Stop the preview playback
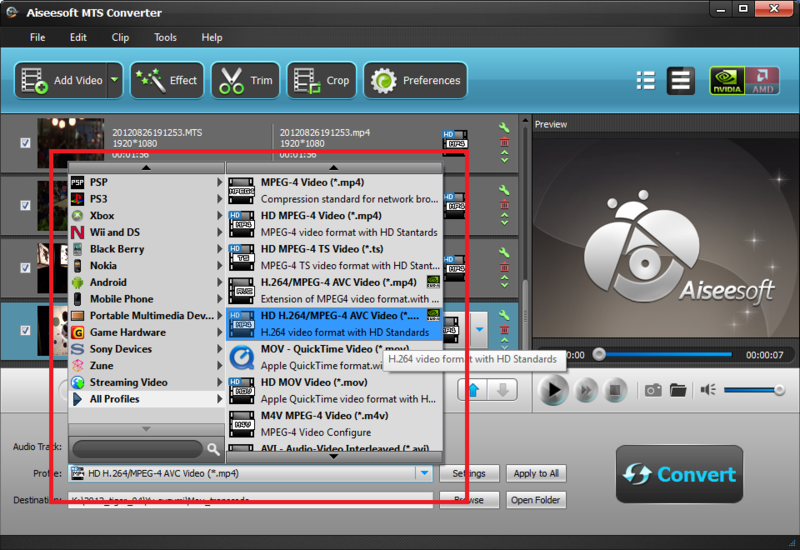Viewport: 800px width, 550px height. [x=615, y=391]
